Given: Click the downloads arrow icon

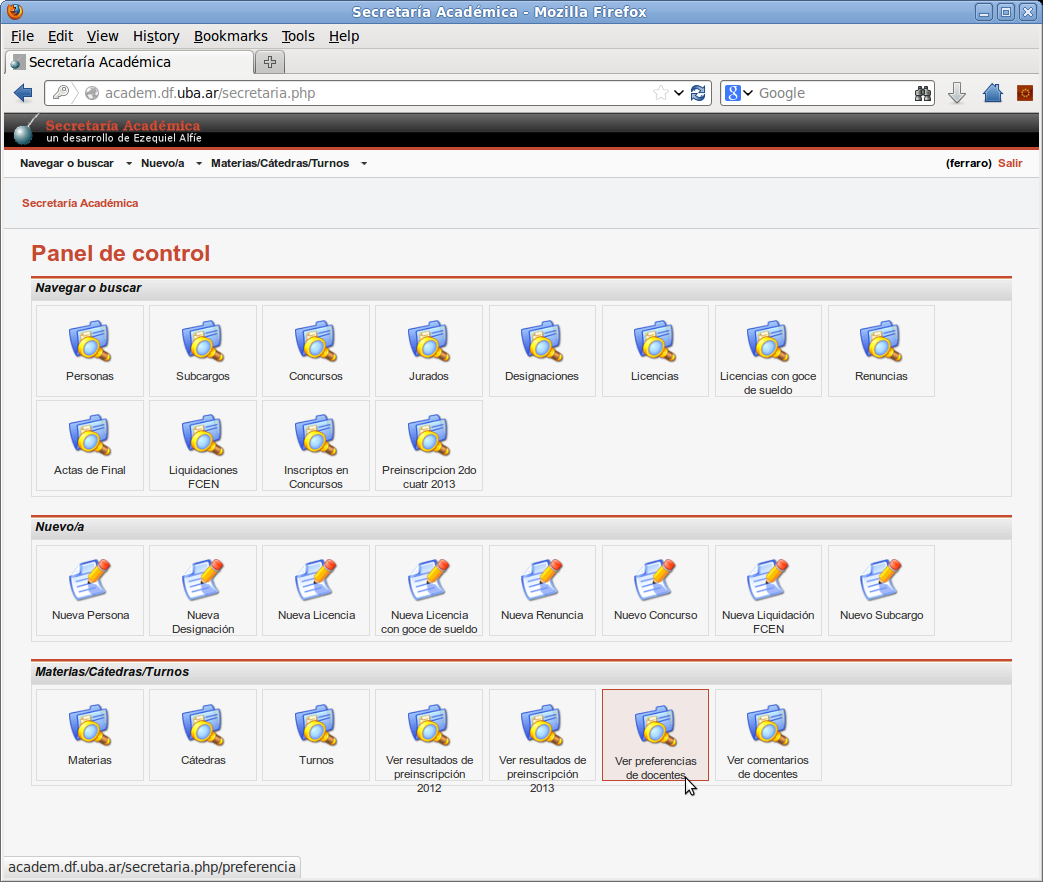Looking at the screenshot, I should (x=957, y=93).
